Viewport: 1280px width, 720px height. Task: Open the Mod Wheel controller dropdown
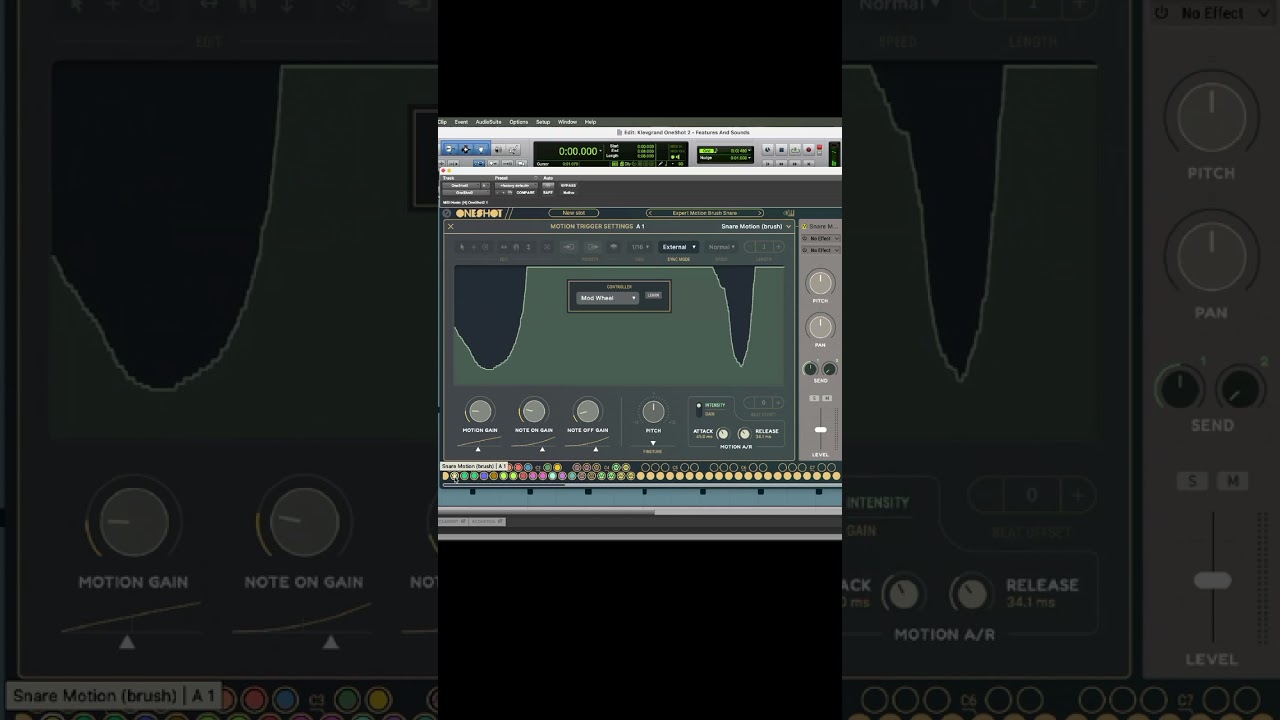pyautogui.click(x=608, y=298)
